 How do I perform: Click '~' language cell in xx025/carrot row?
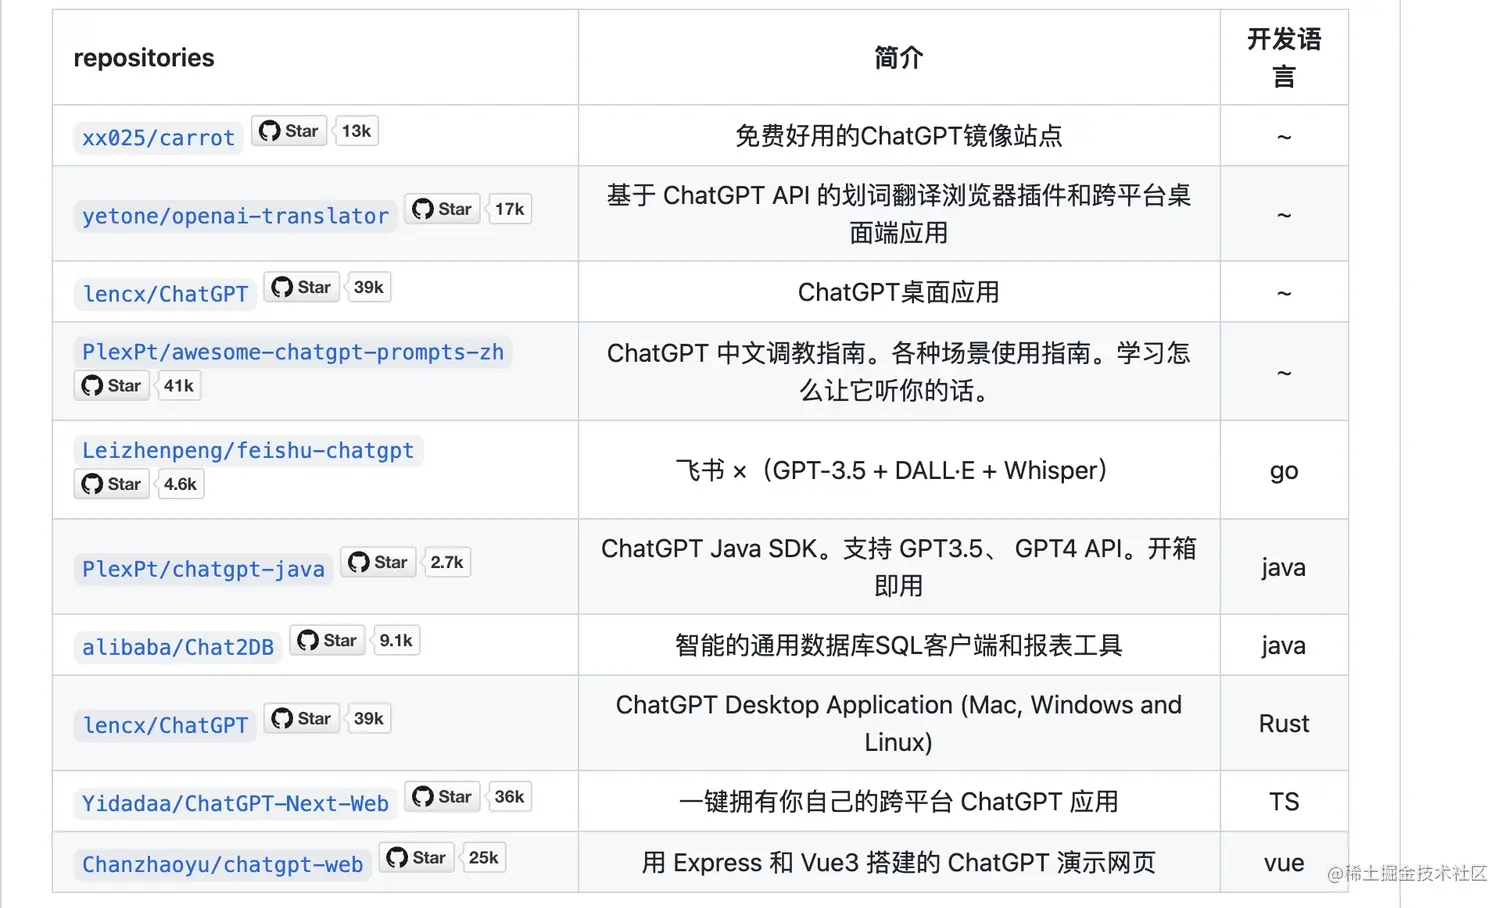click(x=1284, y=136)
